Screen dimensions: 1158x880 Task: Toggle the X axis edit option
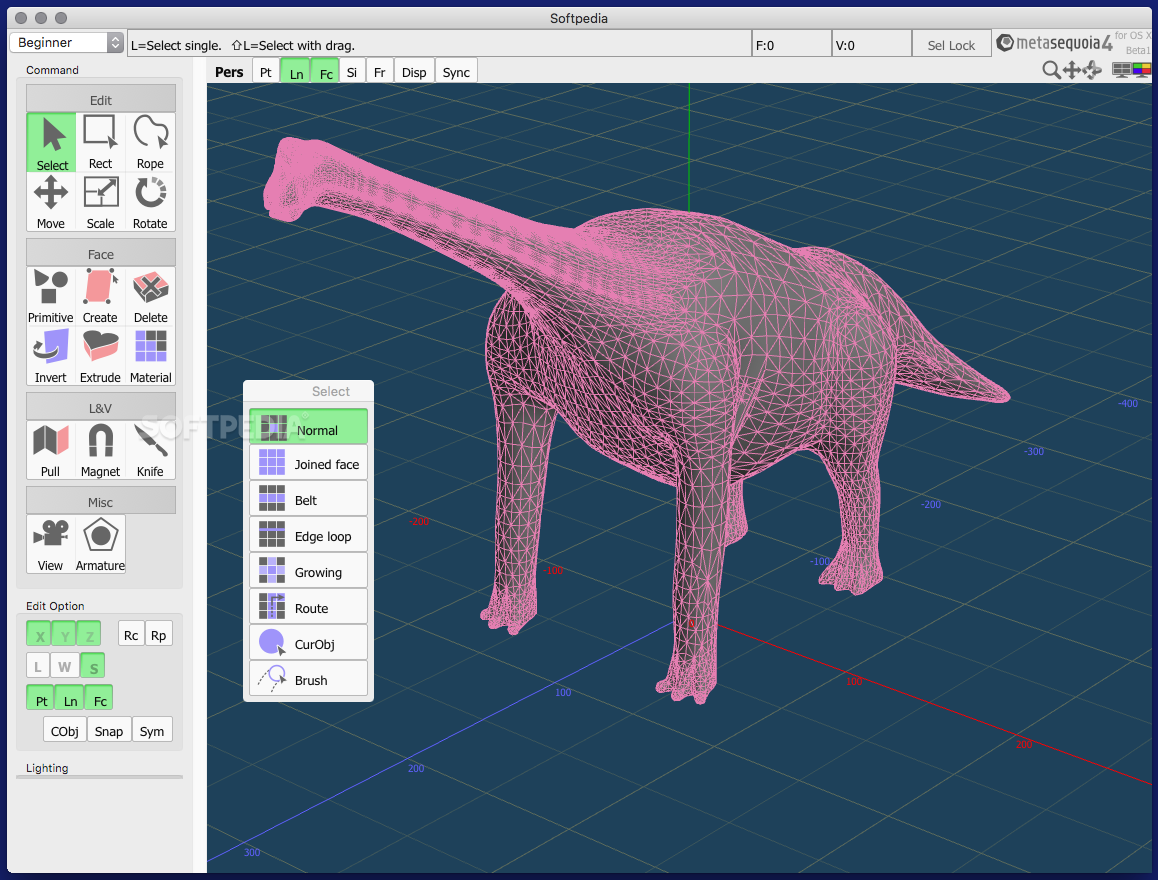tap(40, 635)
